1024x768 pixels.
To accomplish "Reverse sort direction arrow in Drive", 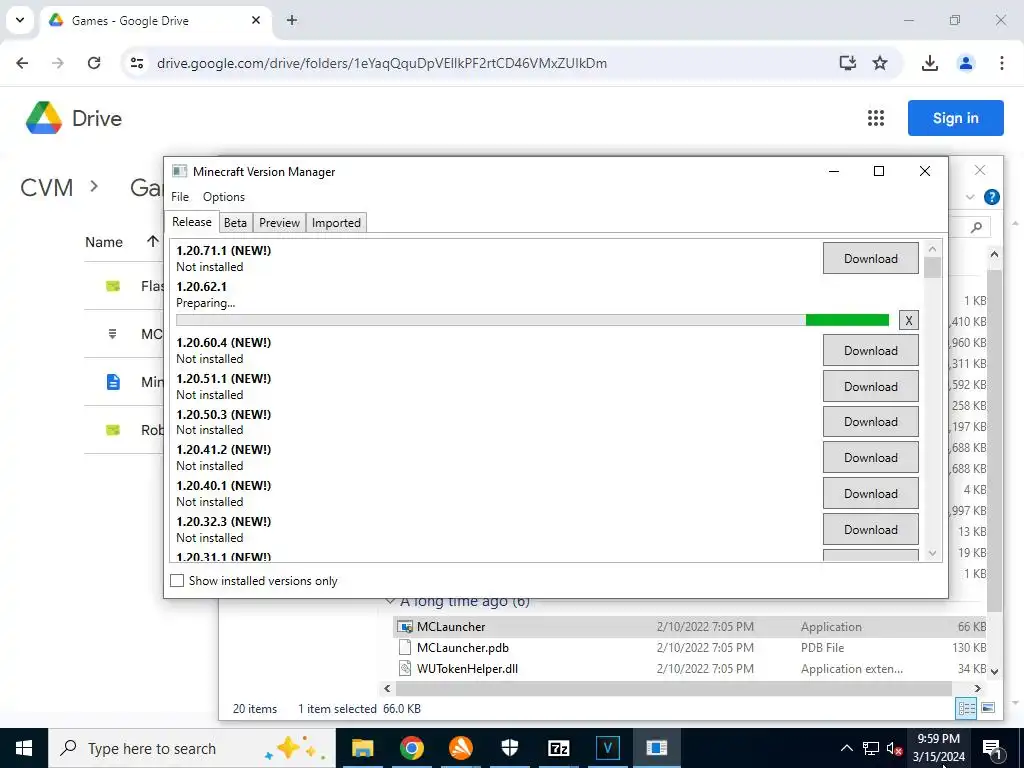I will [x=153, y=242].
